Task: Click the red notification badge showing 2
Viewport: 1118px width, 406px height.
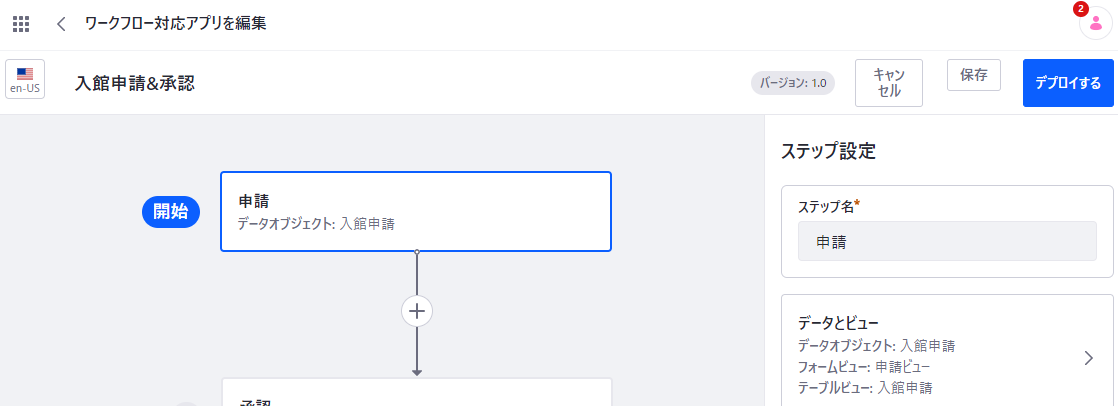Action: pos(1080,9)
